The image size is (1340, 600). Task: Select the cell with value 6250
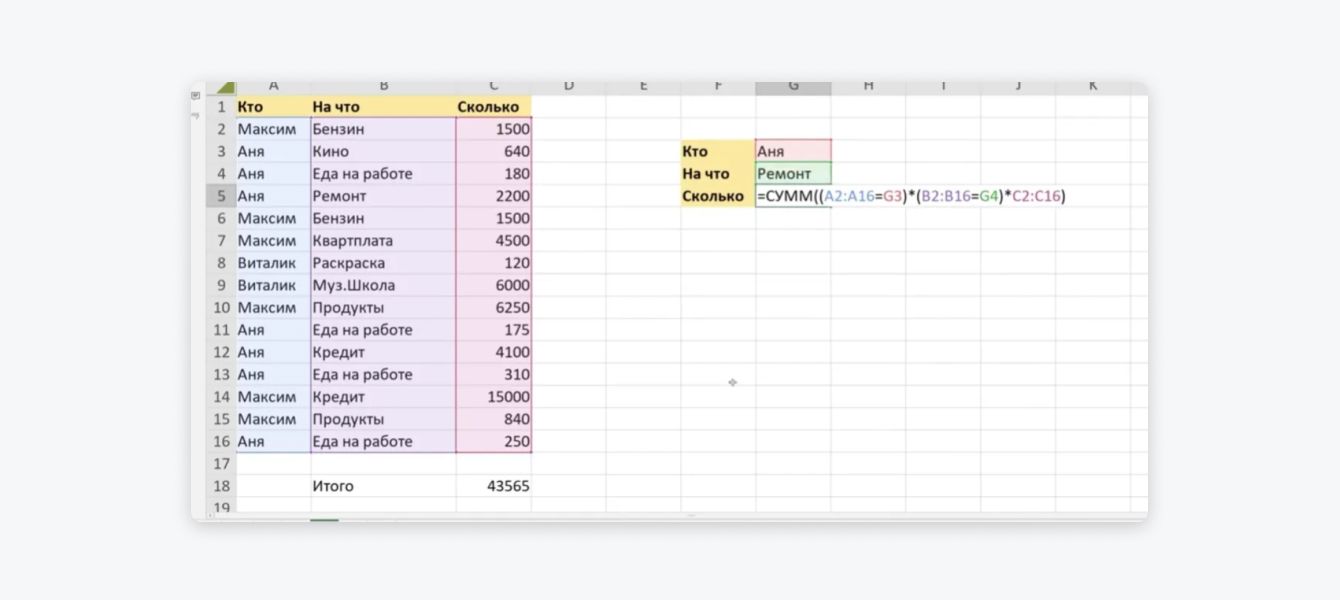click(x=493, y=308)
